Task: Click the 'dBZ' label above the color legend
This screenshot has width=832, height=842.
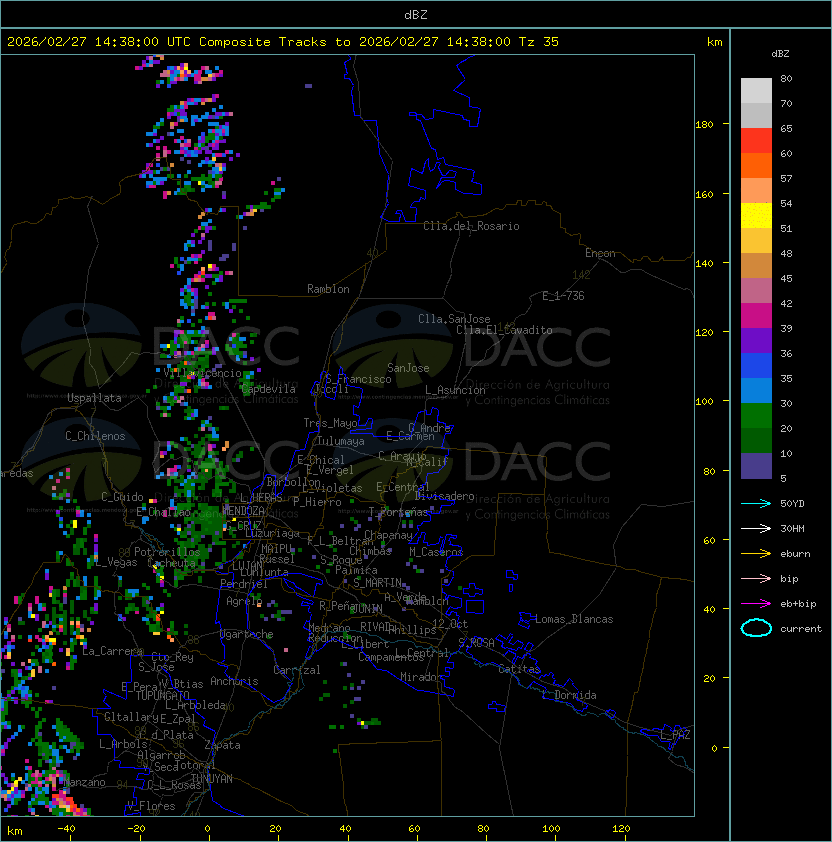Action: [780, 54]
